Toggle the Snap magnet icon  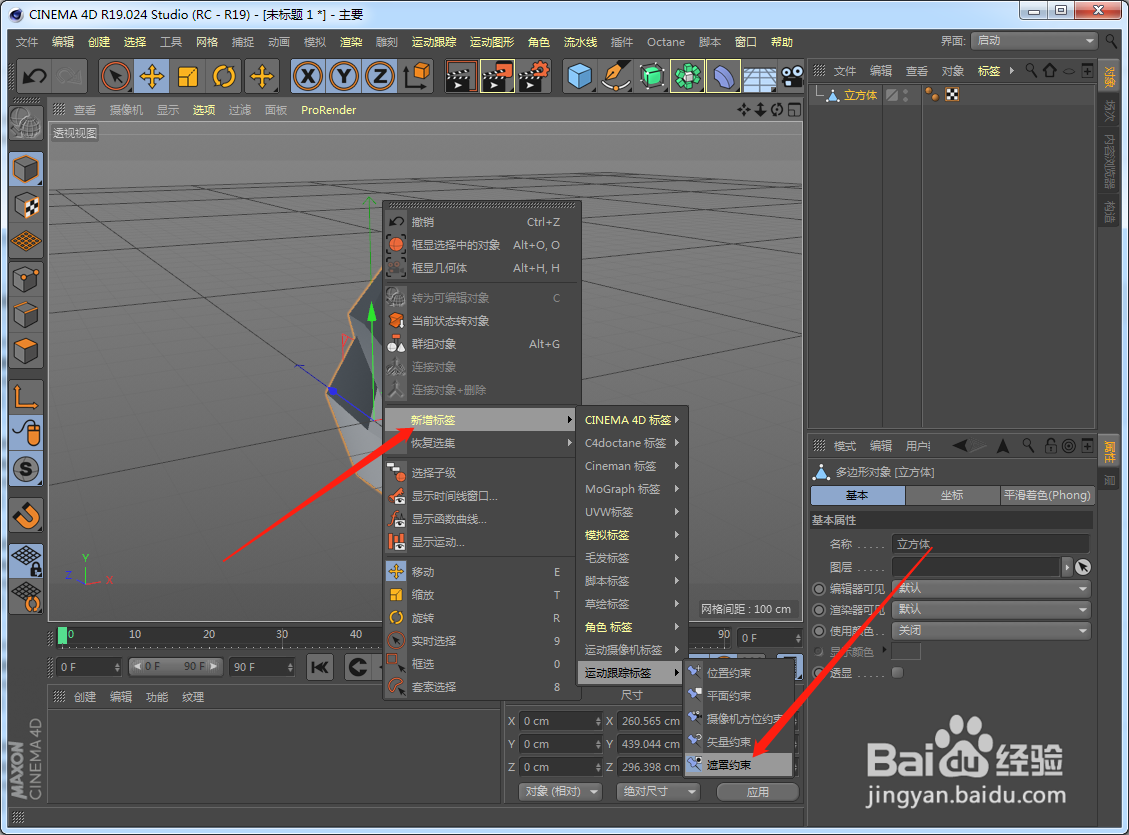[x=26, y=515]
